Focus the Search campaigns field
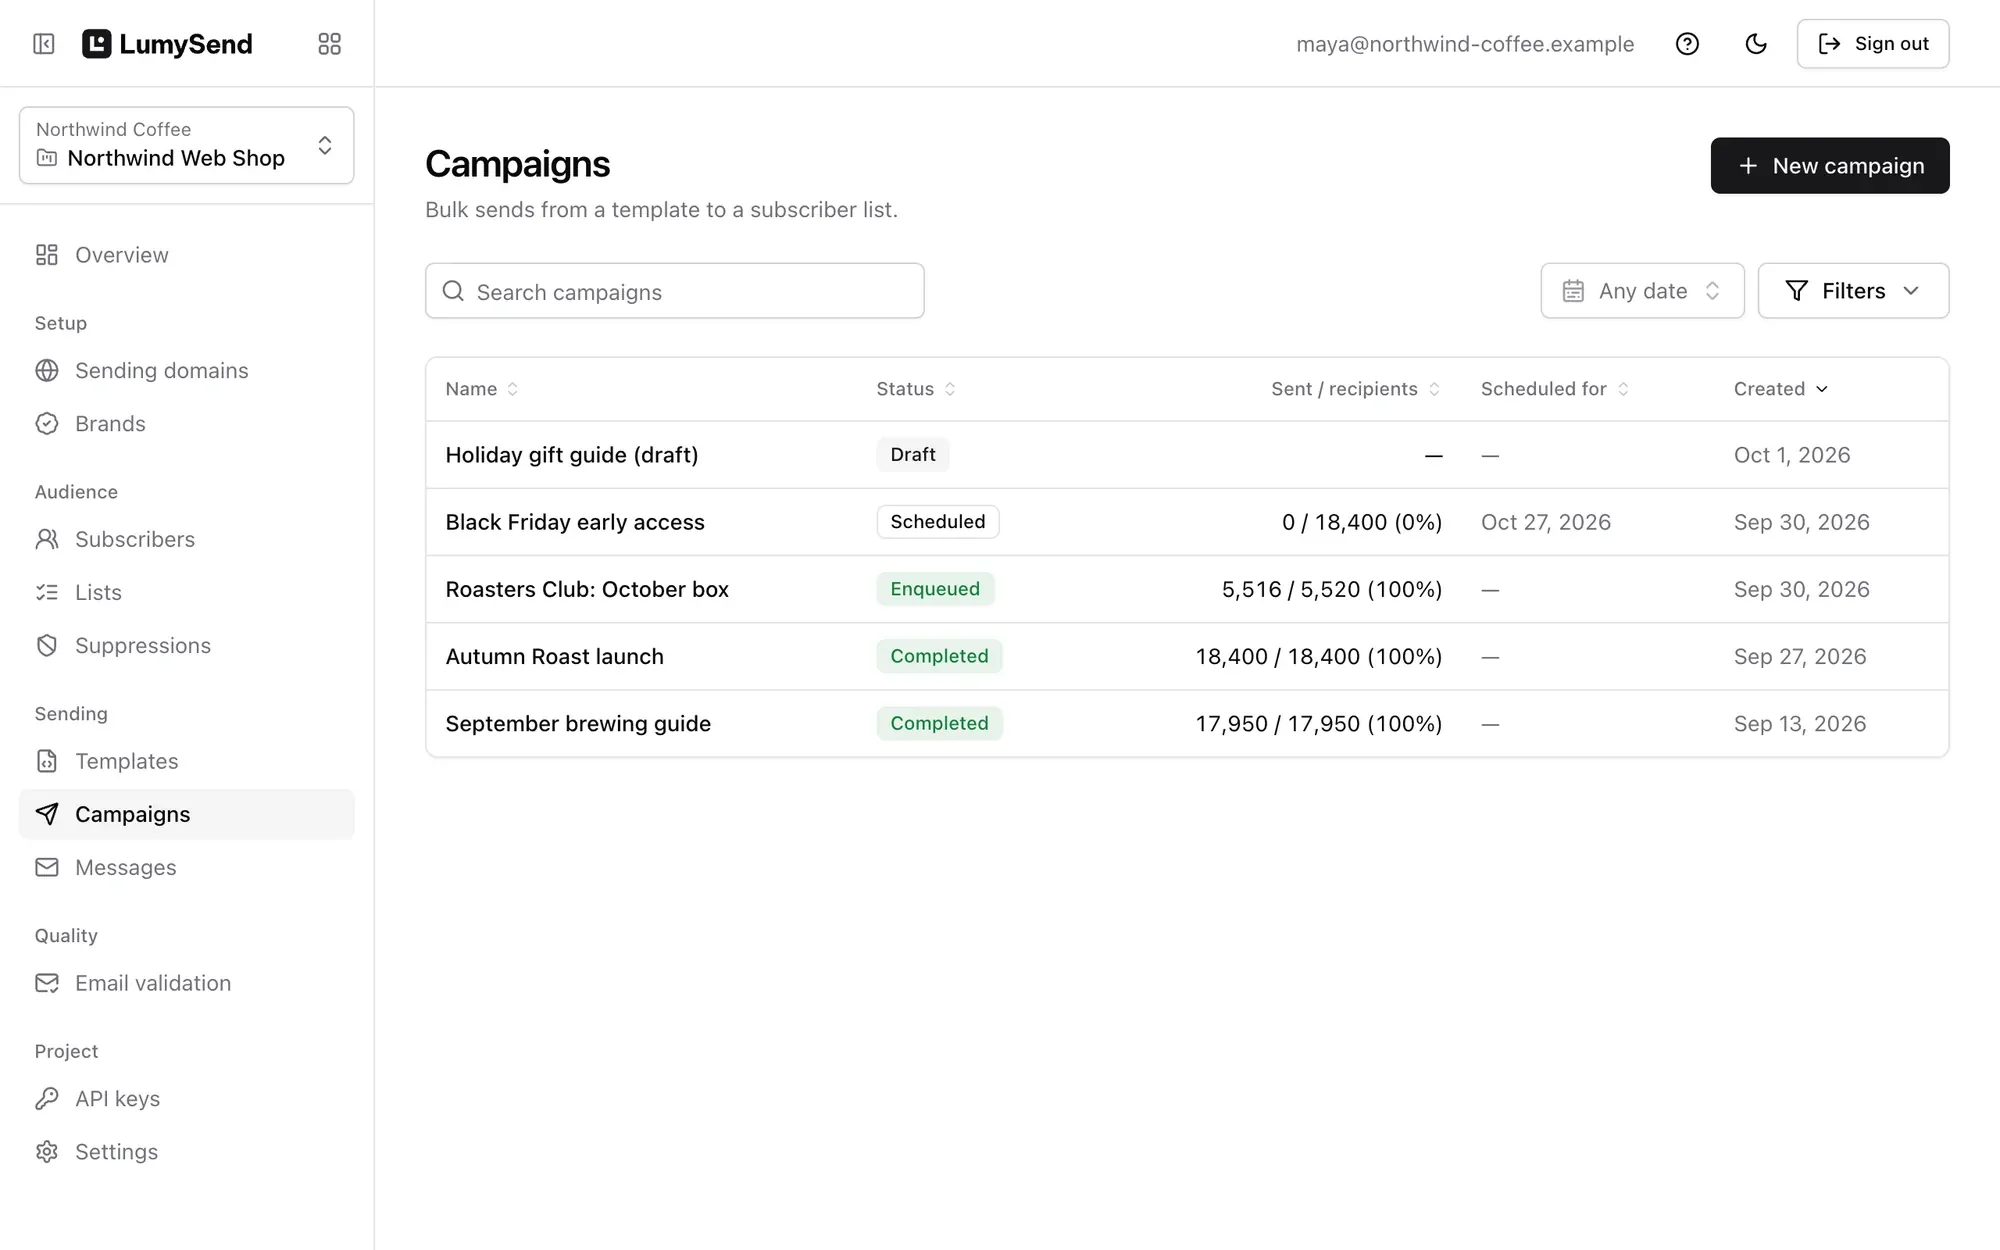The width and height of the screenshot is (2000, 1250). click(x=675, y=291)
